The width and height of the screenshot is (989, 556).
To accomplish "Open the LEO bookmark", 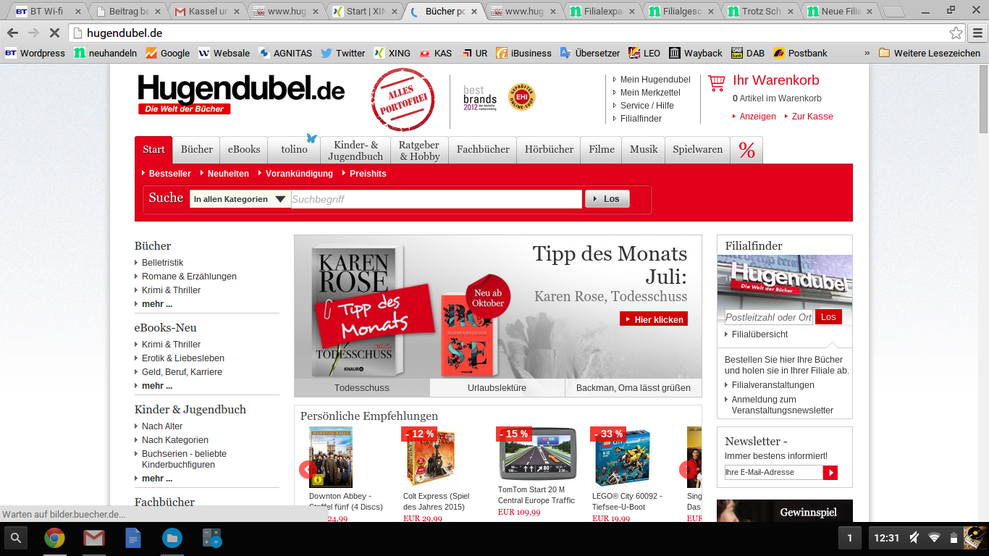I will click(644, 53).
